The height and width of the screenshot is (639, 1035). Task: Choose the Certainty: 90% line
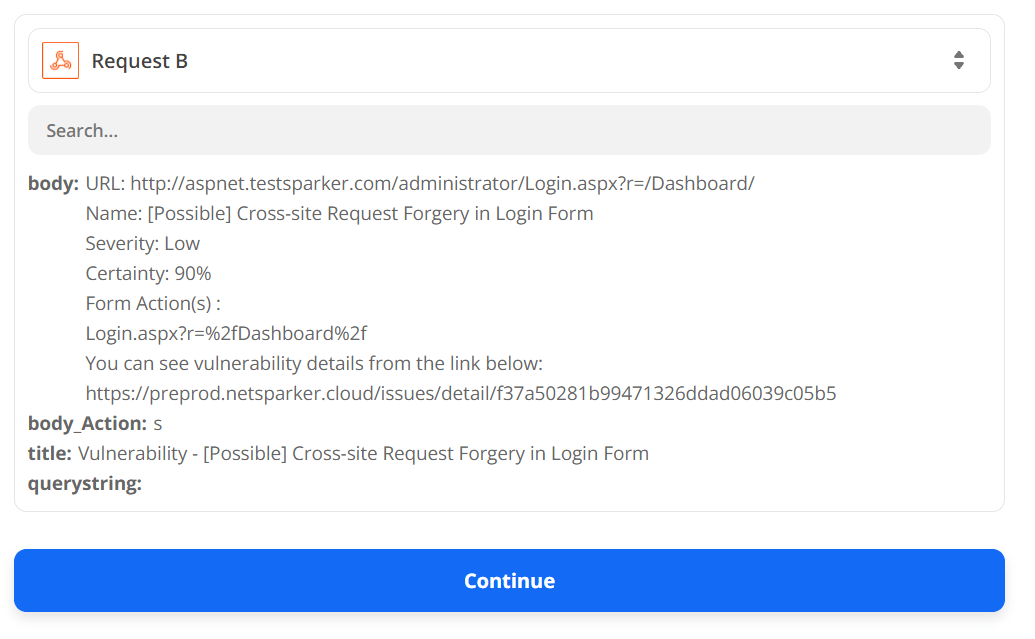click(148, 274)
